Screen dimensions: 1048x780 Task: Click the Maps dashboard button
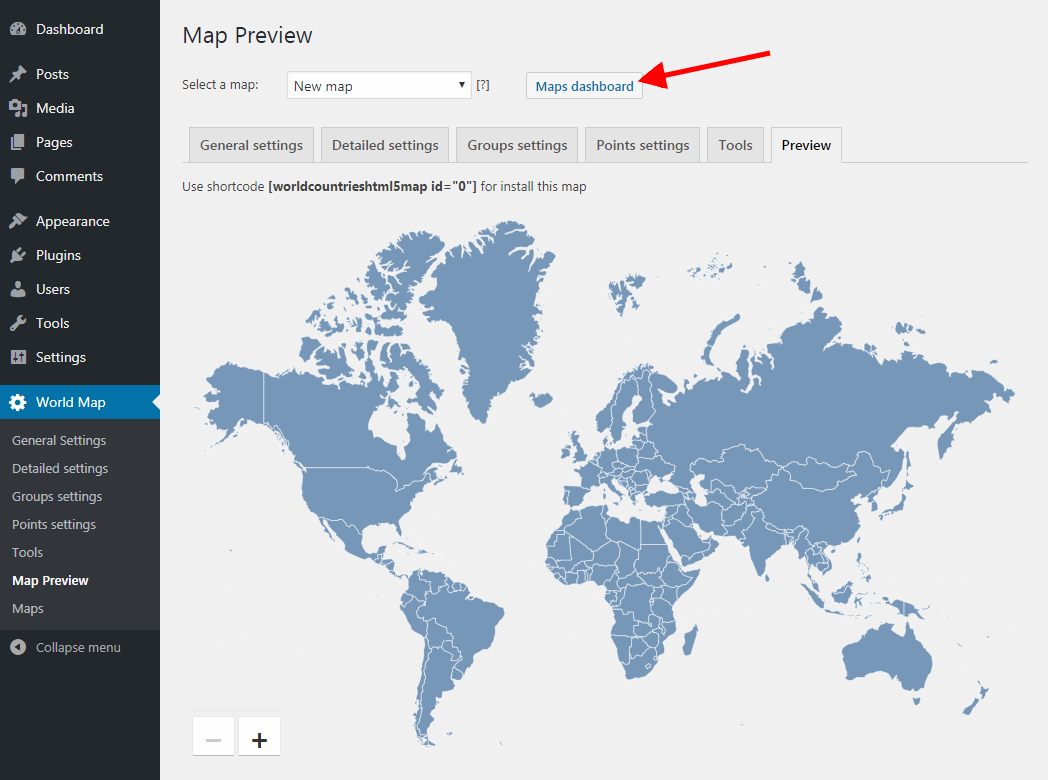584,85
